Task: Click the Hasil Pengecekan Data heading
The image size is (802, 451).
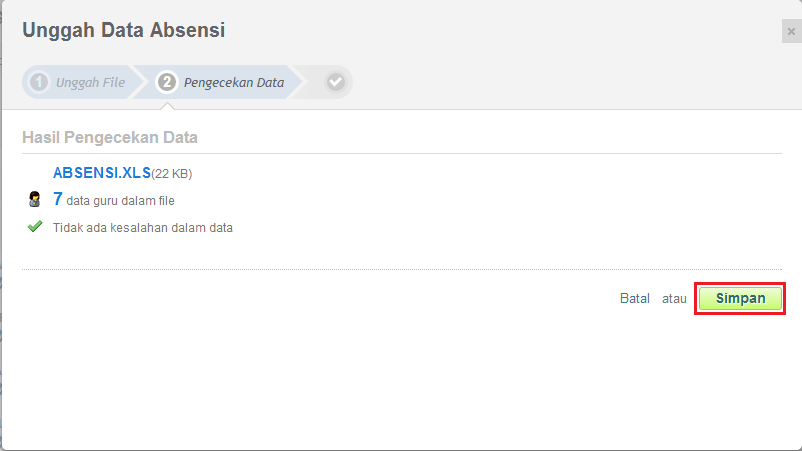Action: pos(110,137)
